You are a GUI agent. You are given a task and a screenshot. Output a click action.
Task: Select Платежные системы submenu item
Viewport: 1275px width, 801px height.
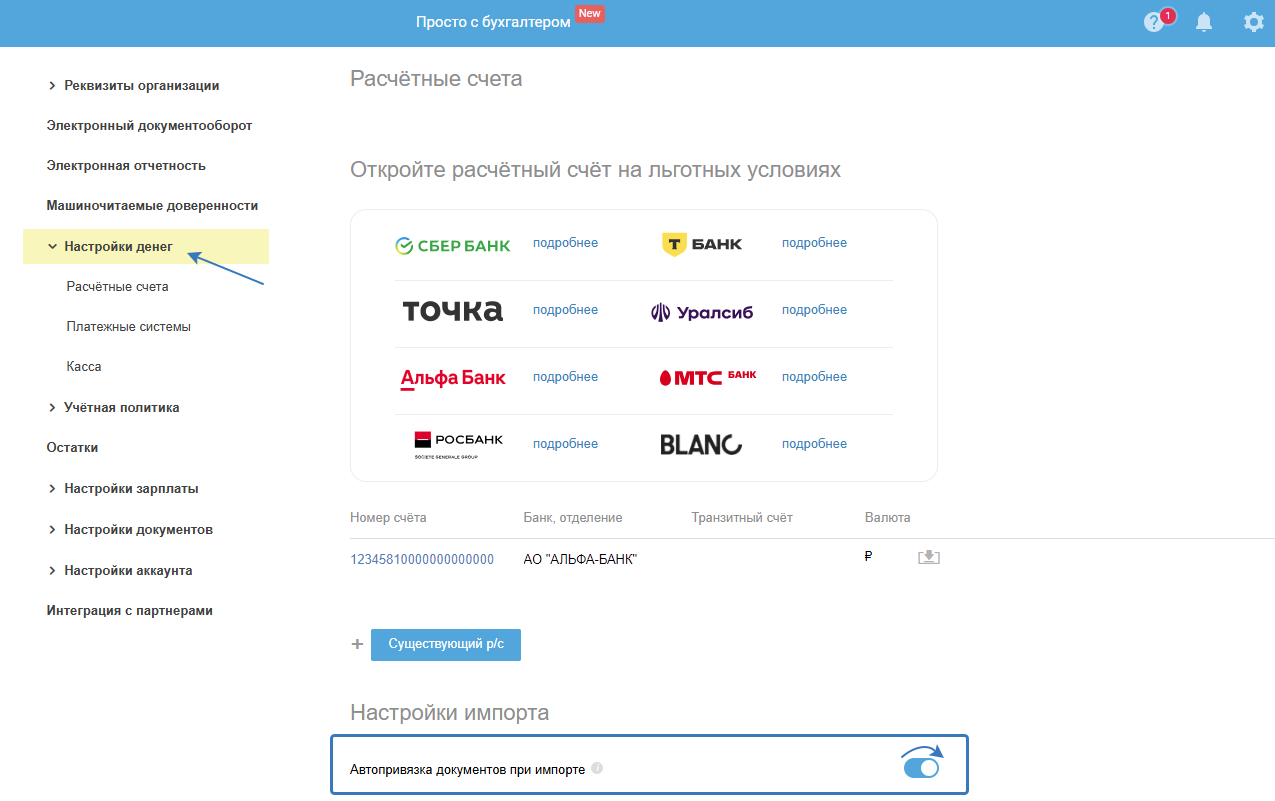pyautogui.click(x=129, y=327)
